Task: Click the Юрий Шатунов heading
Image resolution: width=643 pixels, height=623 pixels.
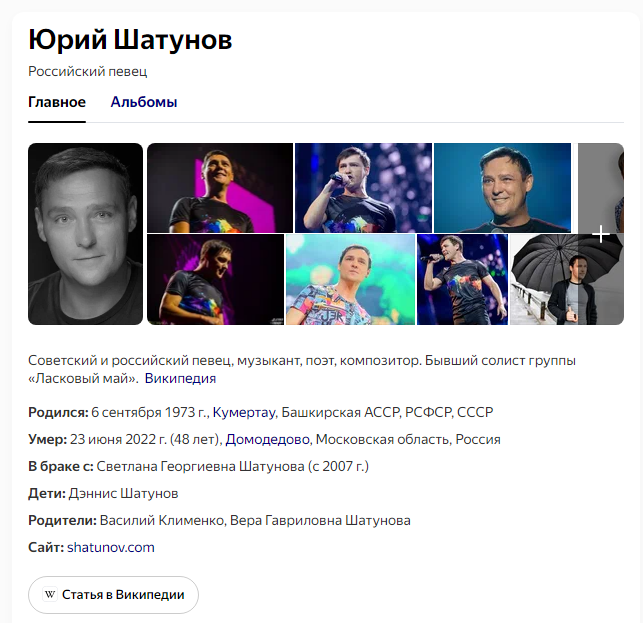Action: (130, 40)
